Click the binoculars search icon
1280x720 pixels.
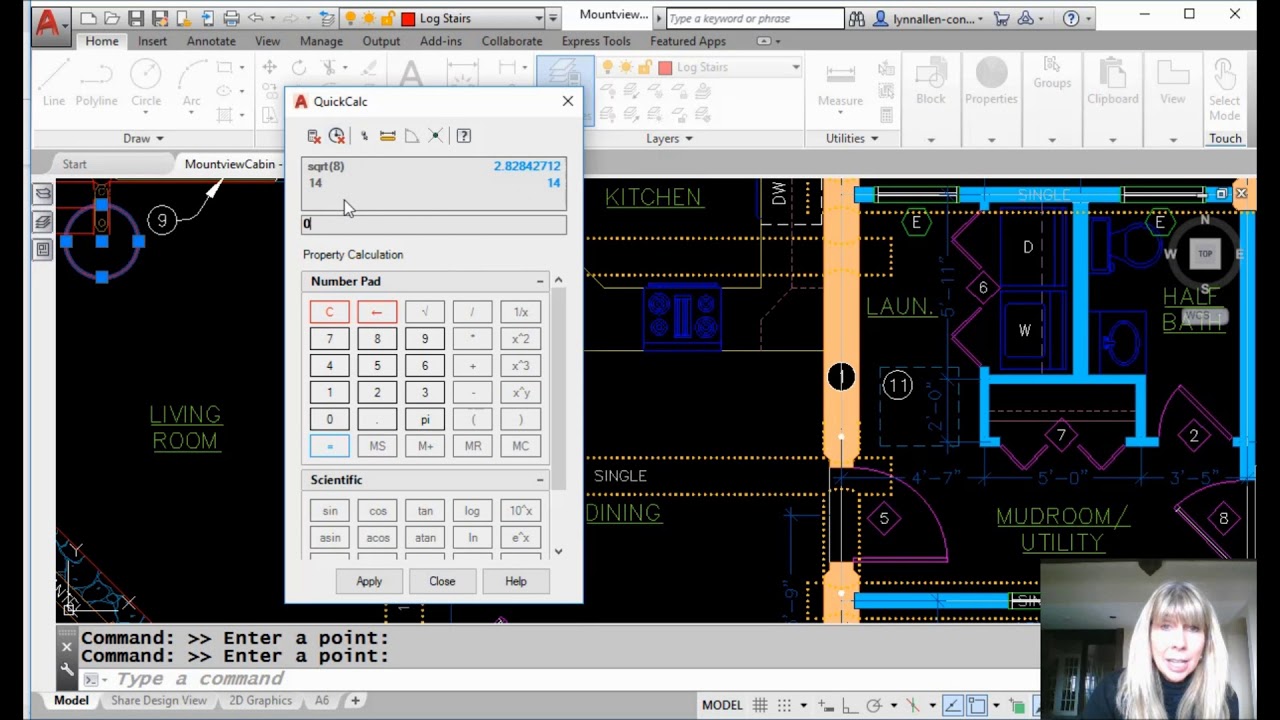857,18
